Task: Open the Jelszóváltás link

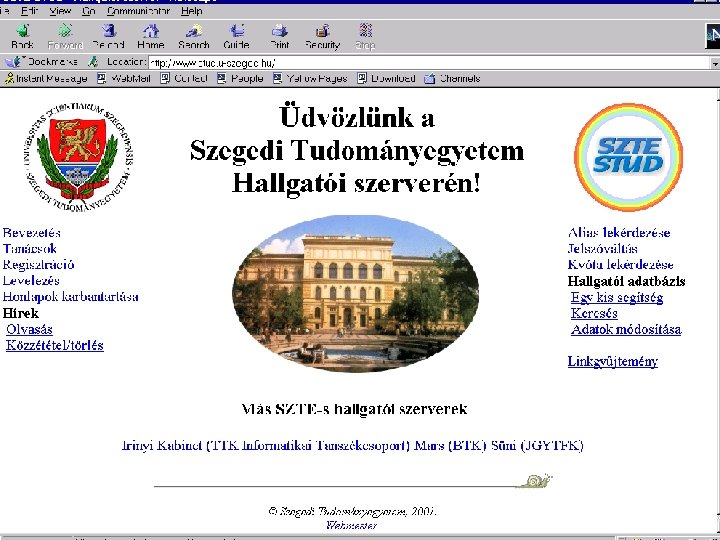Action: [602, 249]
